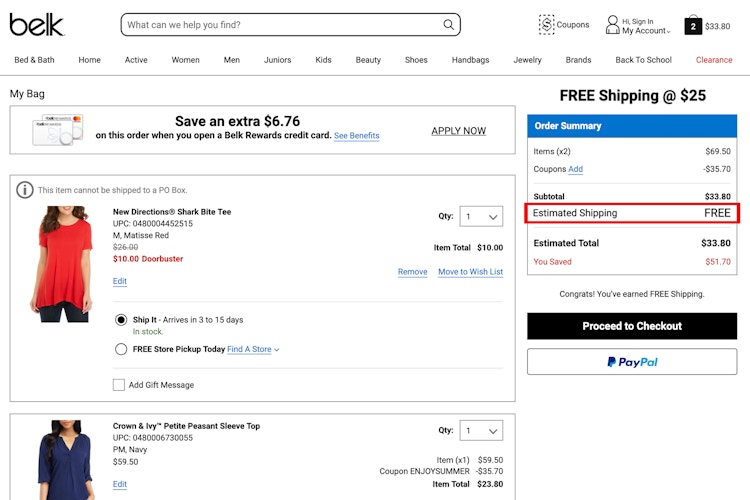The image size is (750, 500).
Task: Click the FREE Shipping @ $25 heading
Action: (632, 95)
